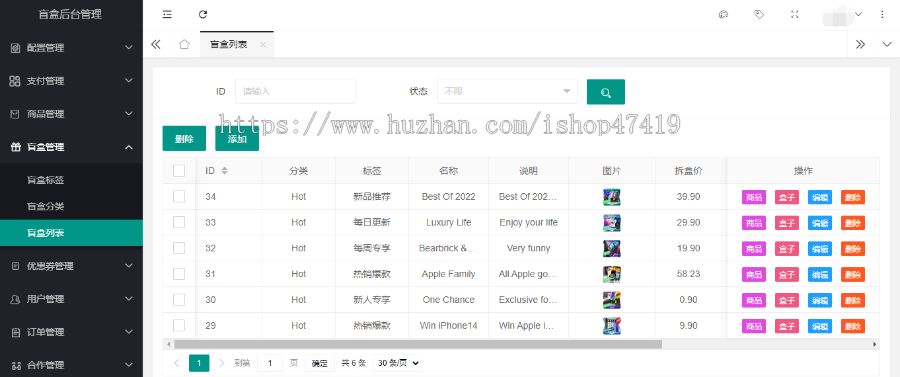
Task: Click the 优惠券管理 sidebar icon
Action: coord(15,266)
